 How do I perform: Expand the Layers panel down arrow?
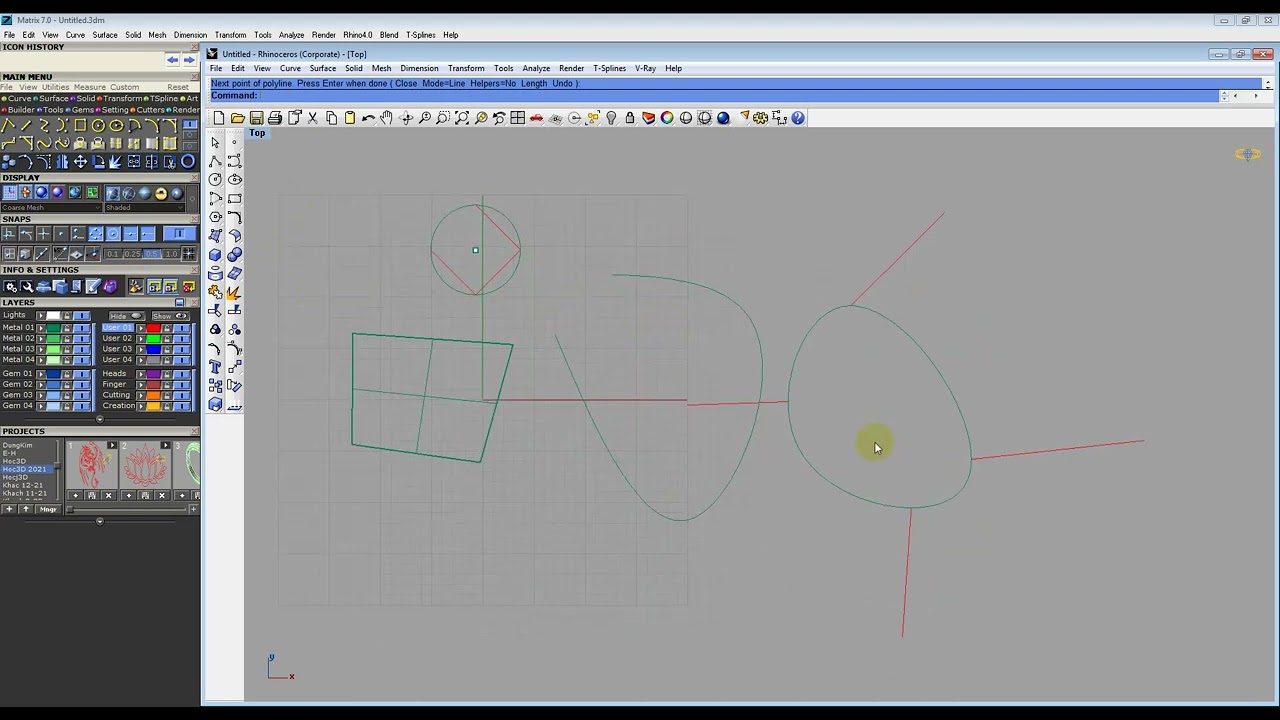[100, 419]
